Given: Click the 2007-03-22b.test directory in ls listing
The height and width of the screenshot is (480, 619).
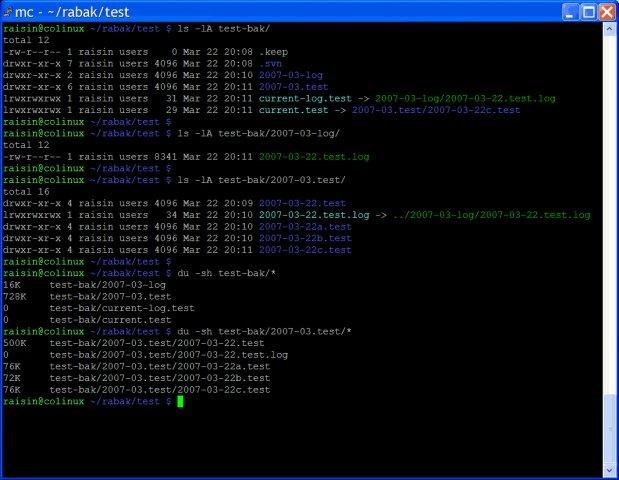Looking at the screenshot, I should pyautogui.click(x=304, y=238).
